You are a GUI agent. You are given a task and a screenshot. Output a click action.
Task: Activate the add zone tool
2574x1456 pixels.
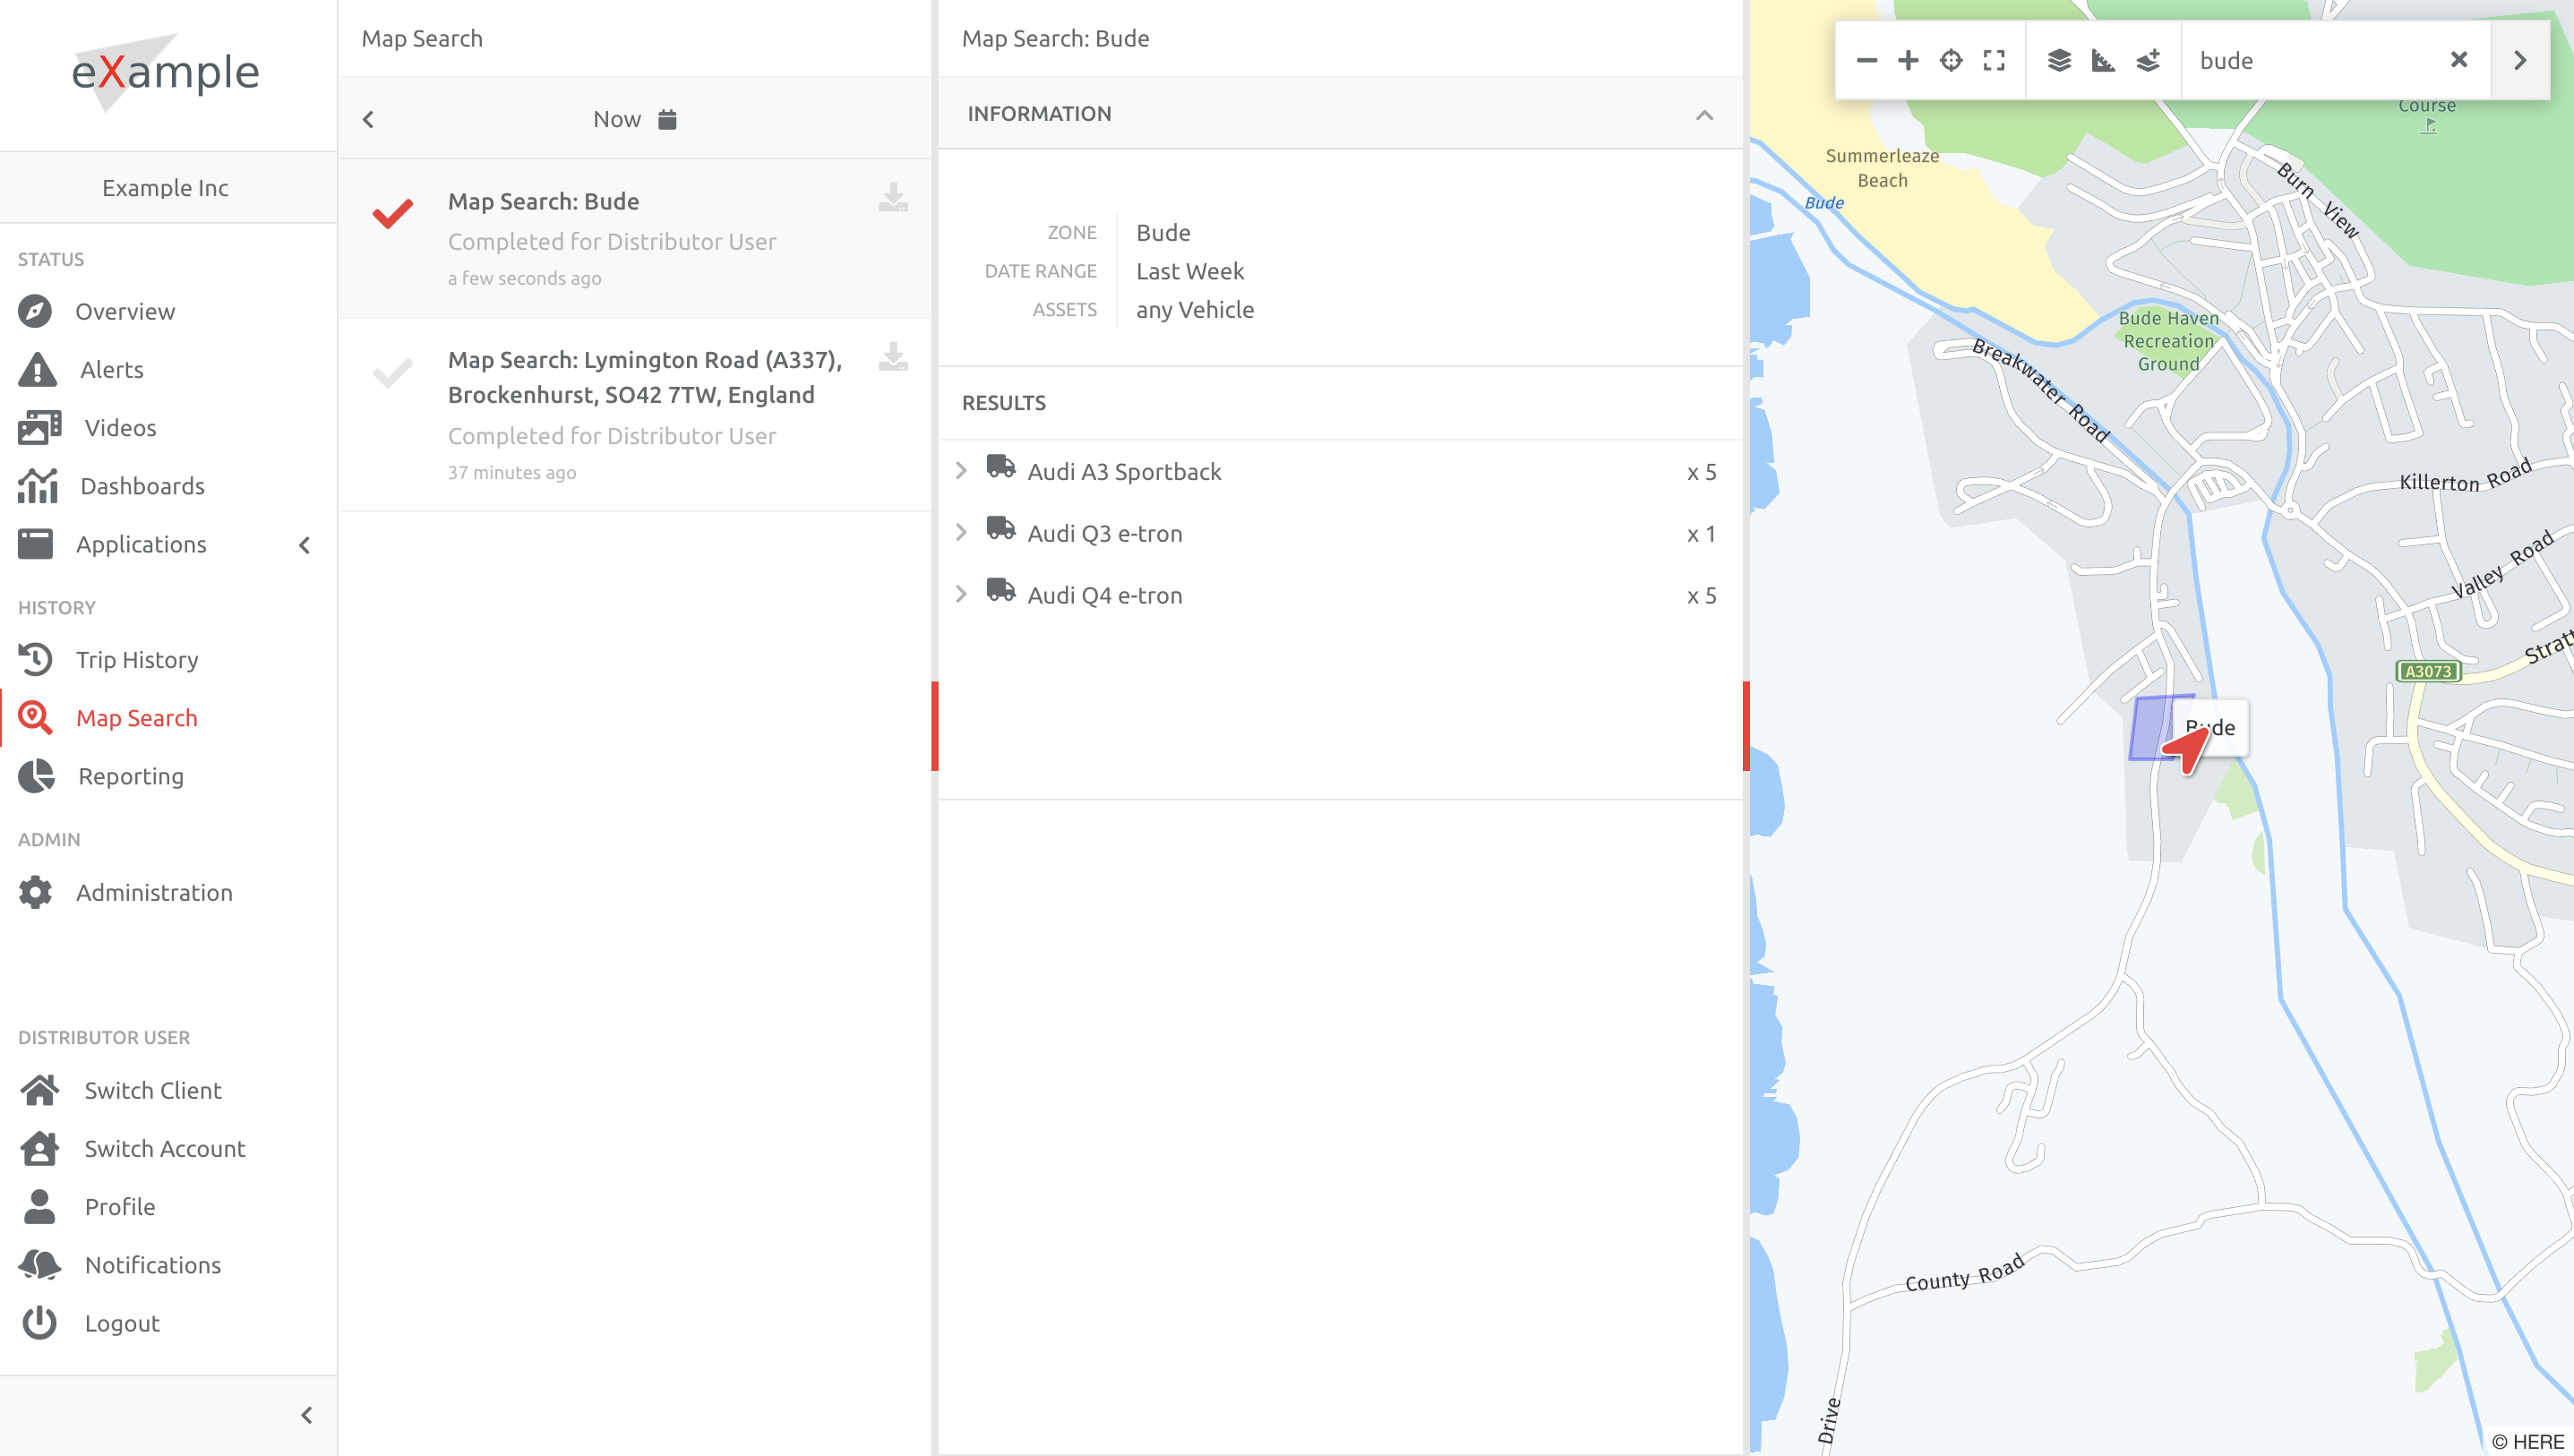tap(2146, 60)
